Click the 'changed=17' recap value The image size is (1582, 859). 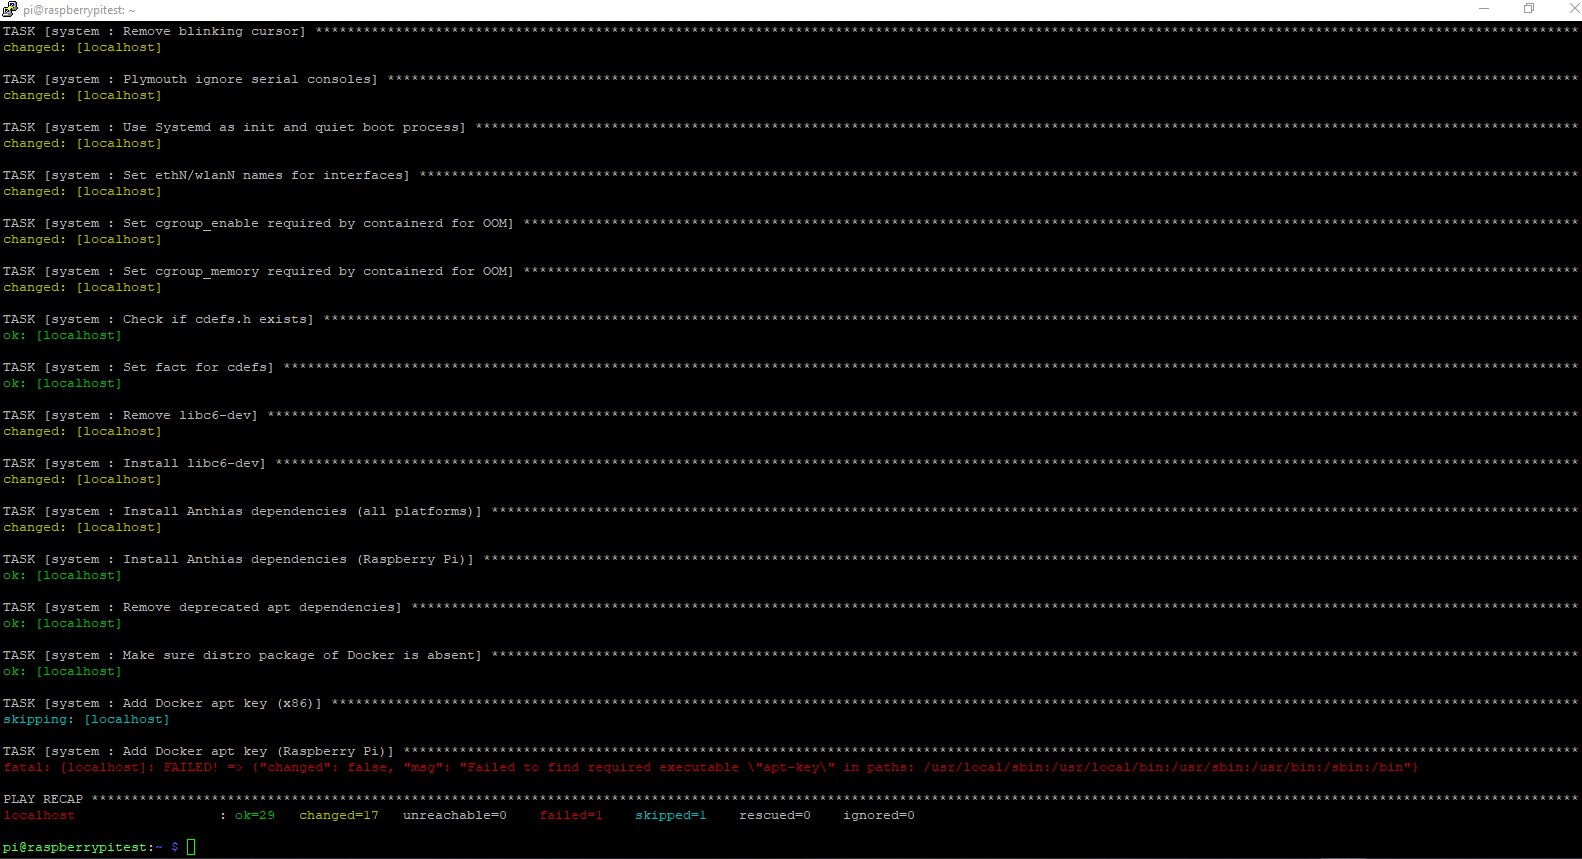[x=339, y=815]
